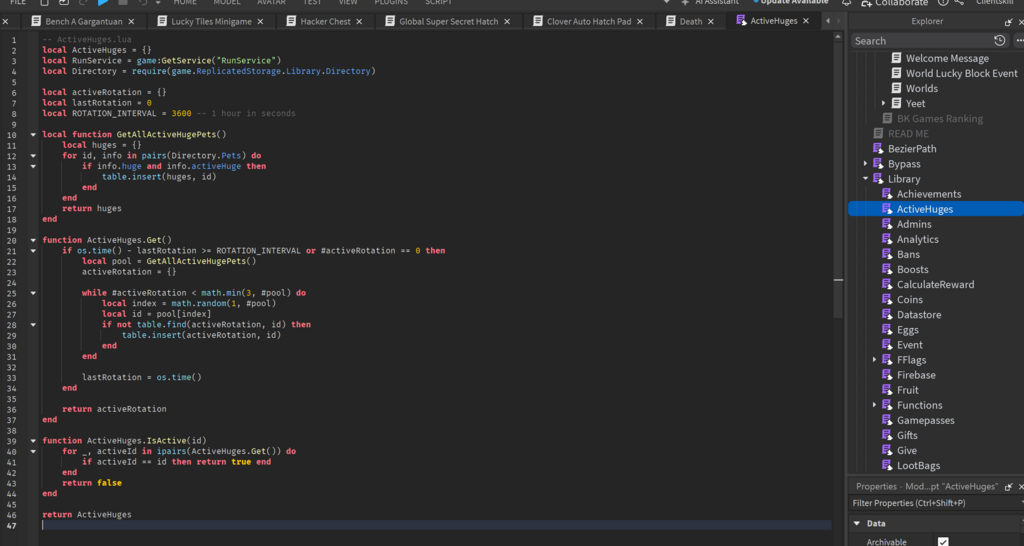
Task: Select the Datastore module script icon
Action: pos(887,315)
